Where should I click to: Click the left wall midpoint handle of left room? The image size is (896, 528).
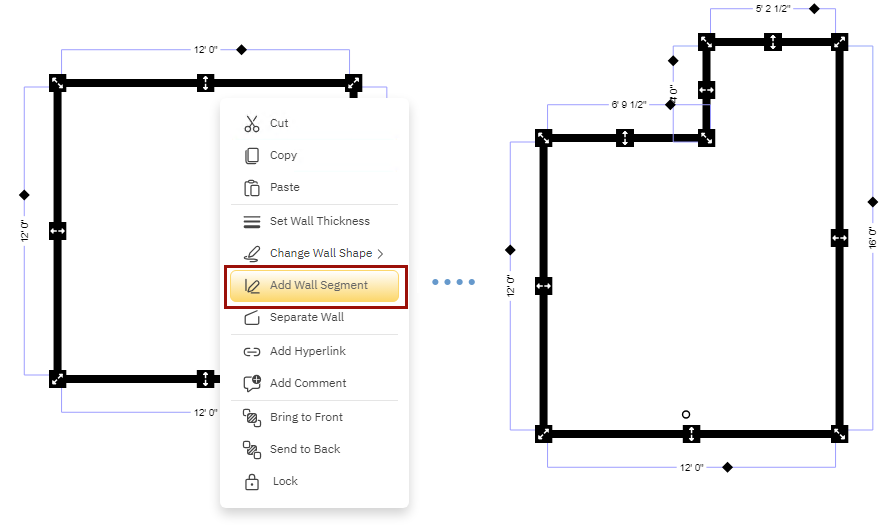click(x=58, y=231)
